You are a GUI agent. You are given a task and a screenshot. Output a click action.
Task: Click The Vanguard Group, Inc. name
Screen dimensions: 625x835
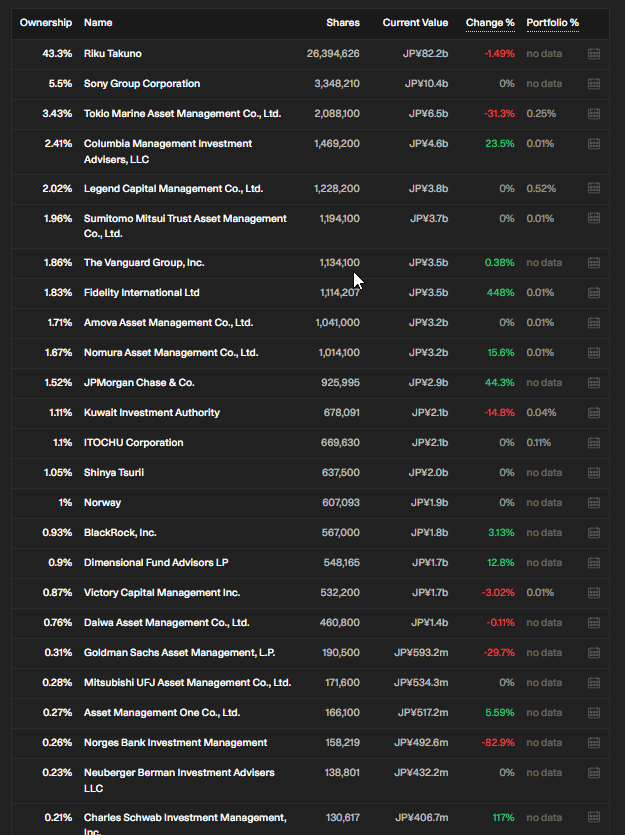144,263
